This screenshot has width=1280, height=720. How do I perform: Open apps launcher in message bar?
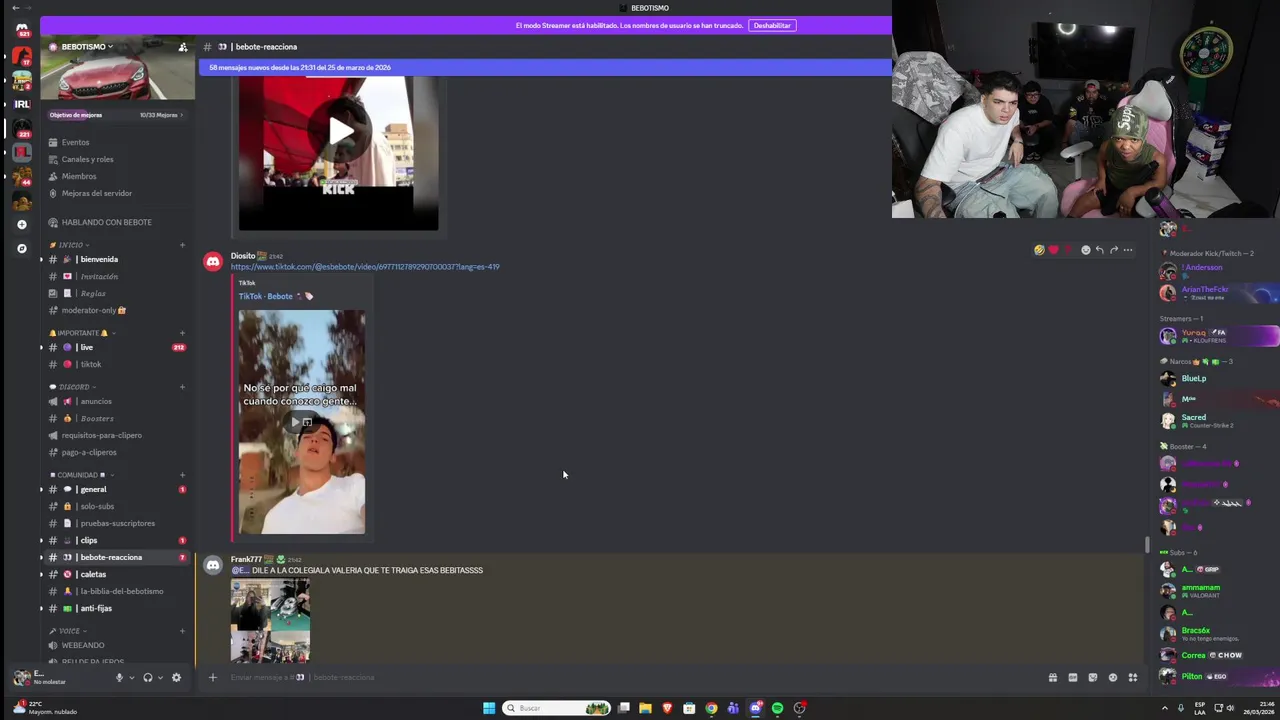1132,677
